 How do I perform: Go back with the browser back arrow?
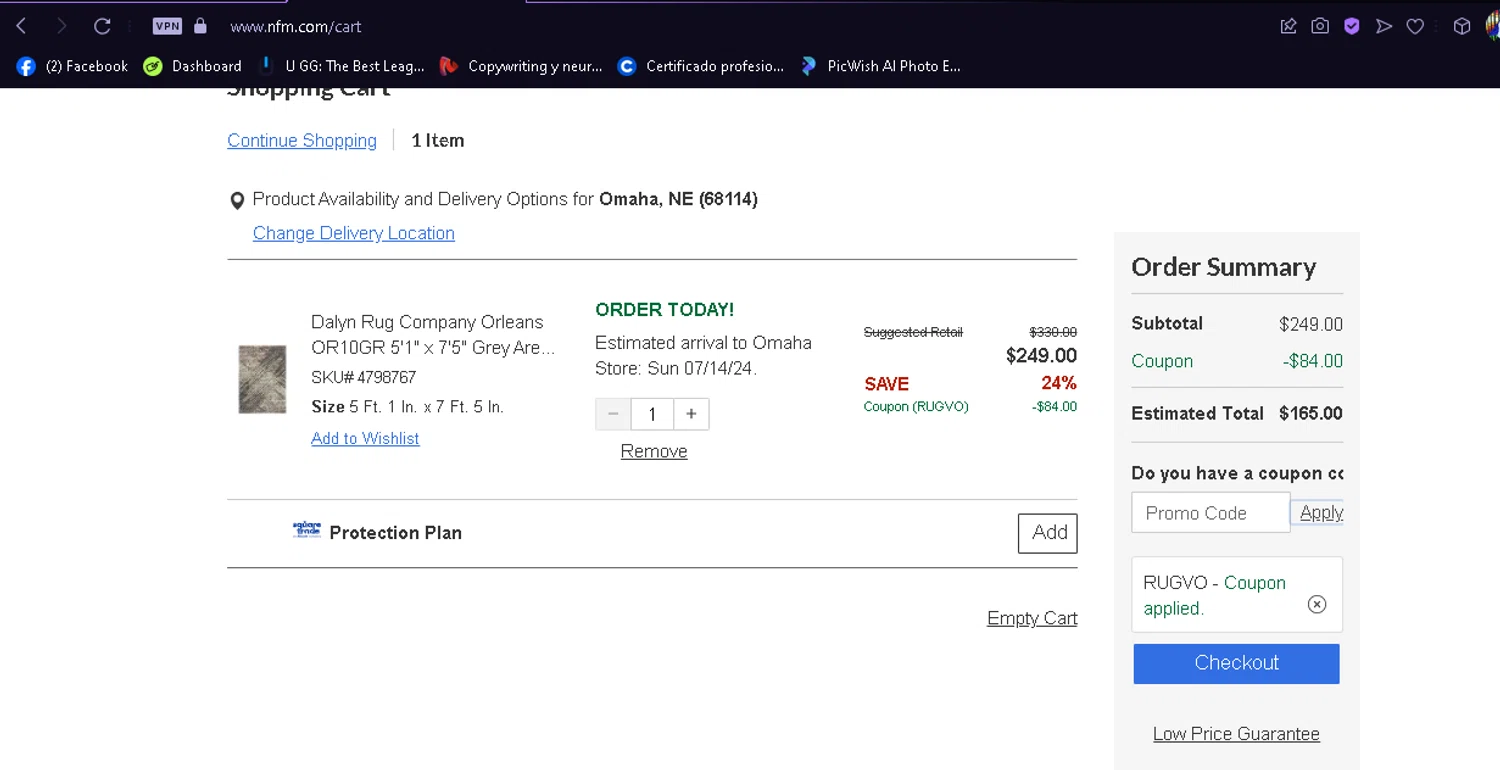tap(21, 26)
